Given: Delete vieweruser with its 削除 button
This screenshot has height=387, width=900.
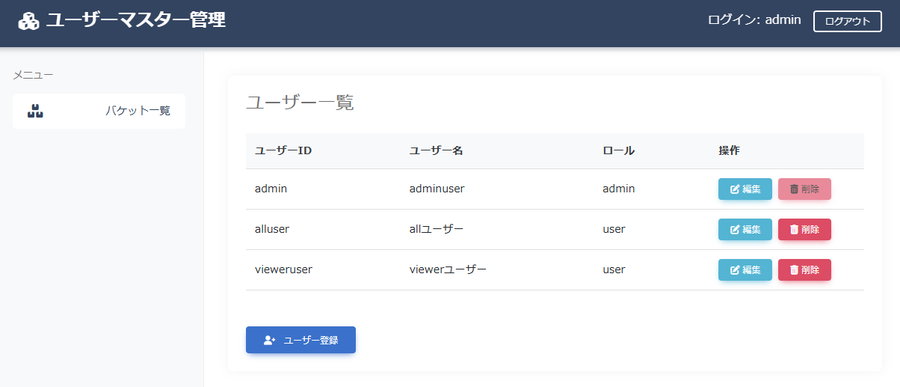Looking at the screenshot, I should [804, 270].
